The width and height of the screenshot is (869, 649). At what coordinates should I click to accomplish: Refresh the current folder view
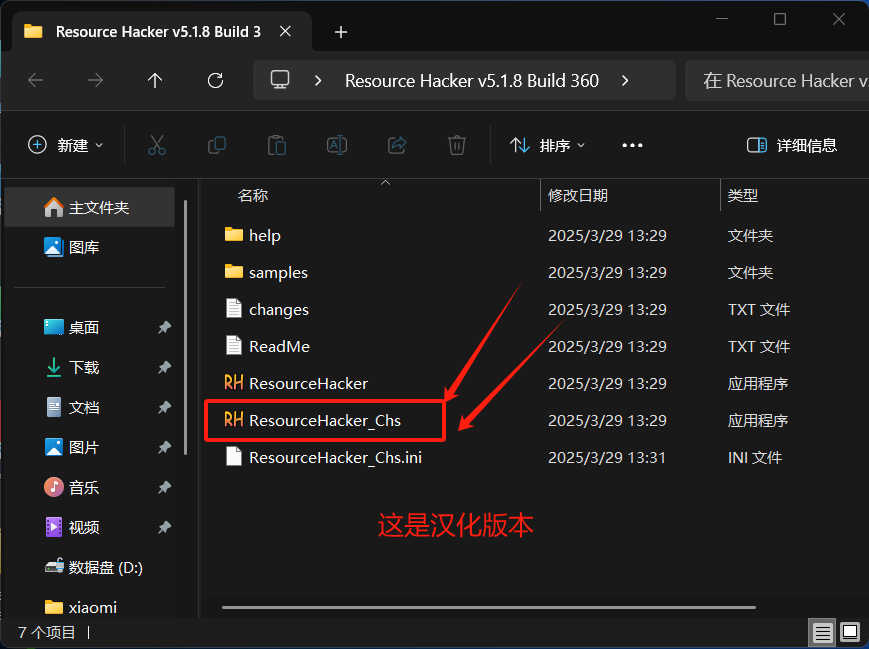coord(215,81)
